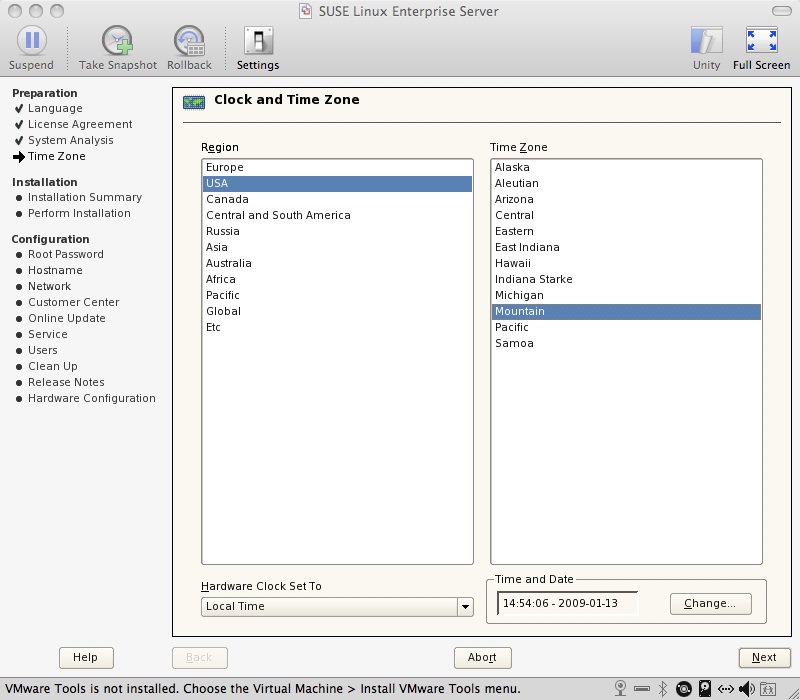Click Hardware Configuration step in sidebar
The height and width of the screenshot is (700, 800).
coord(92,398)
